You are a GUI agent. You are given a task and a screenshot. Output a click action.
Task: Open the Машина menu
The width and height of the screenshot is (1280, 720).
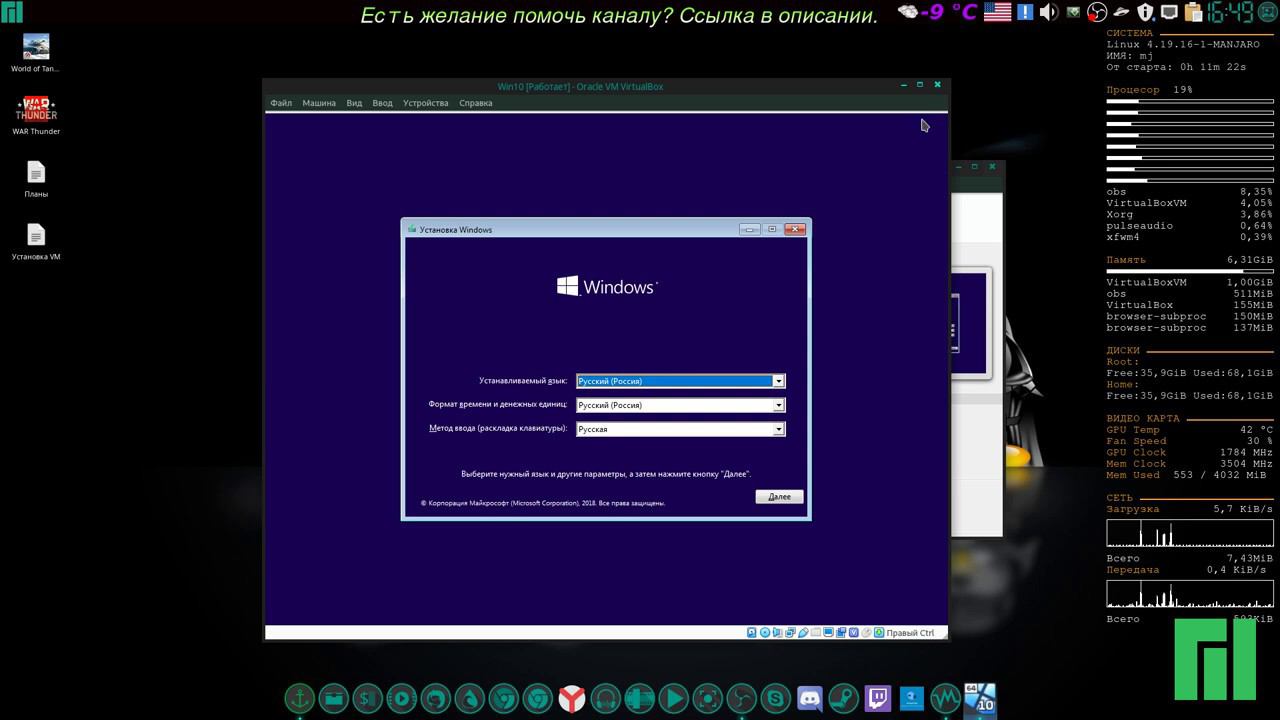[x=319, y=103]
